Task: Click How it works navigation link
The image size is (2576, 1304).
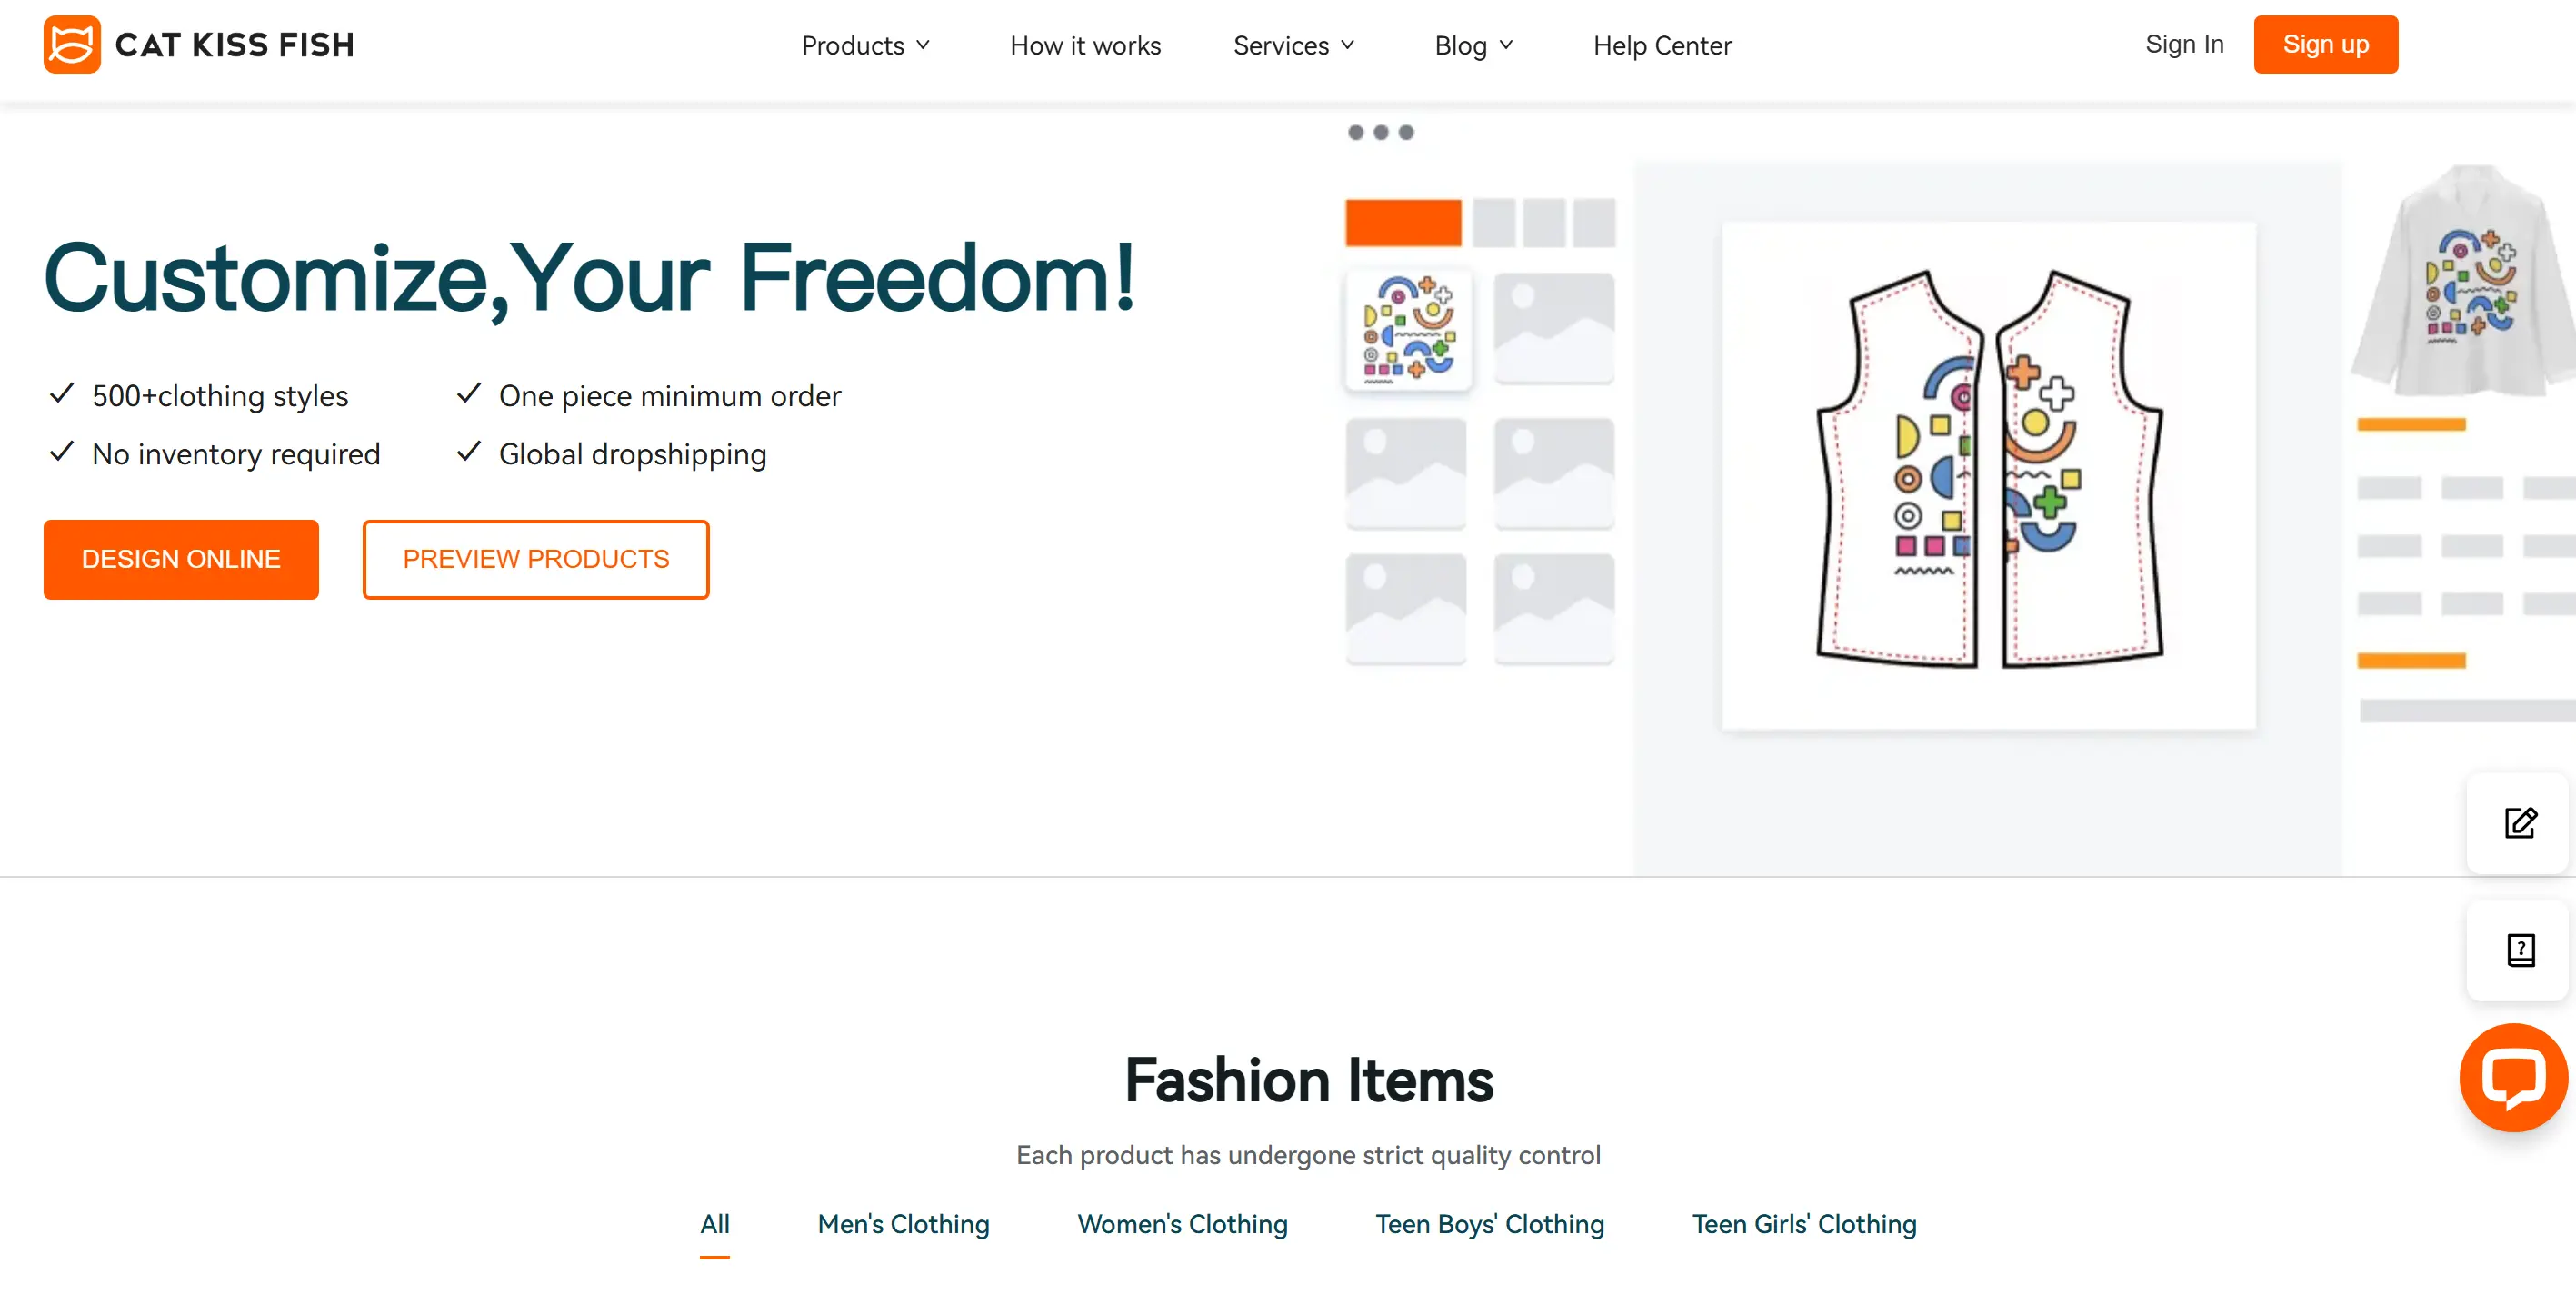Action: (1086, 45)
